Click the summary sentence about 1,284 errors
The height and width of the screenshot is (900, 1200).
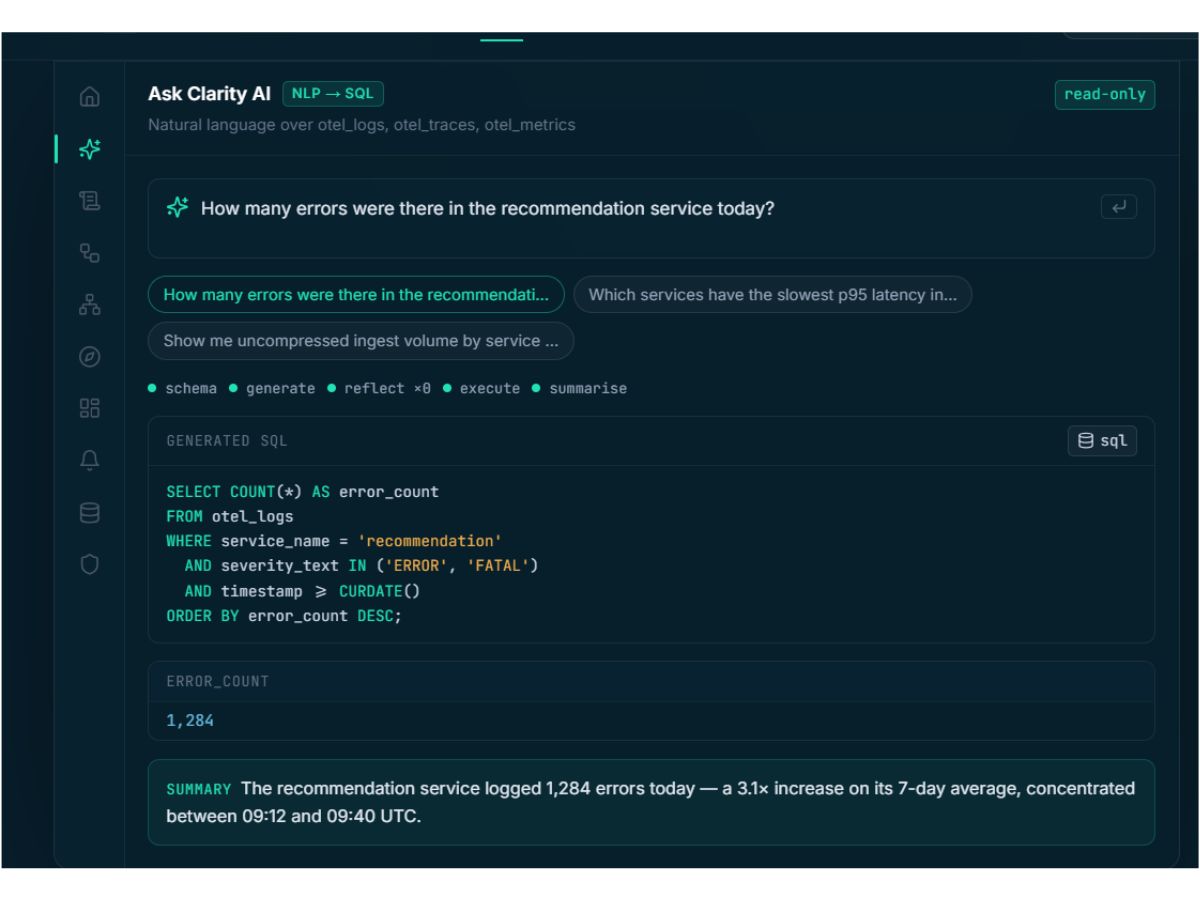[x=650, y=802]
